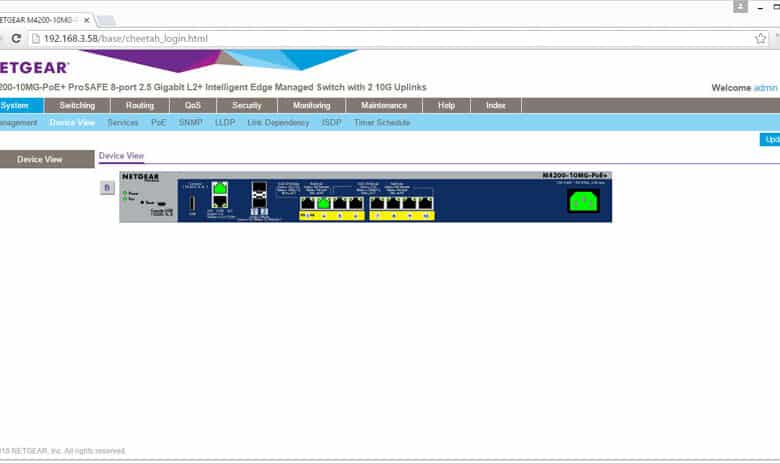This screenshot has height=464, width=780.
Task: Open the Help main menu
Action: pos(446,105)
